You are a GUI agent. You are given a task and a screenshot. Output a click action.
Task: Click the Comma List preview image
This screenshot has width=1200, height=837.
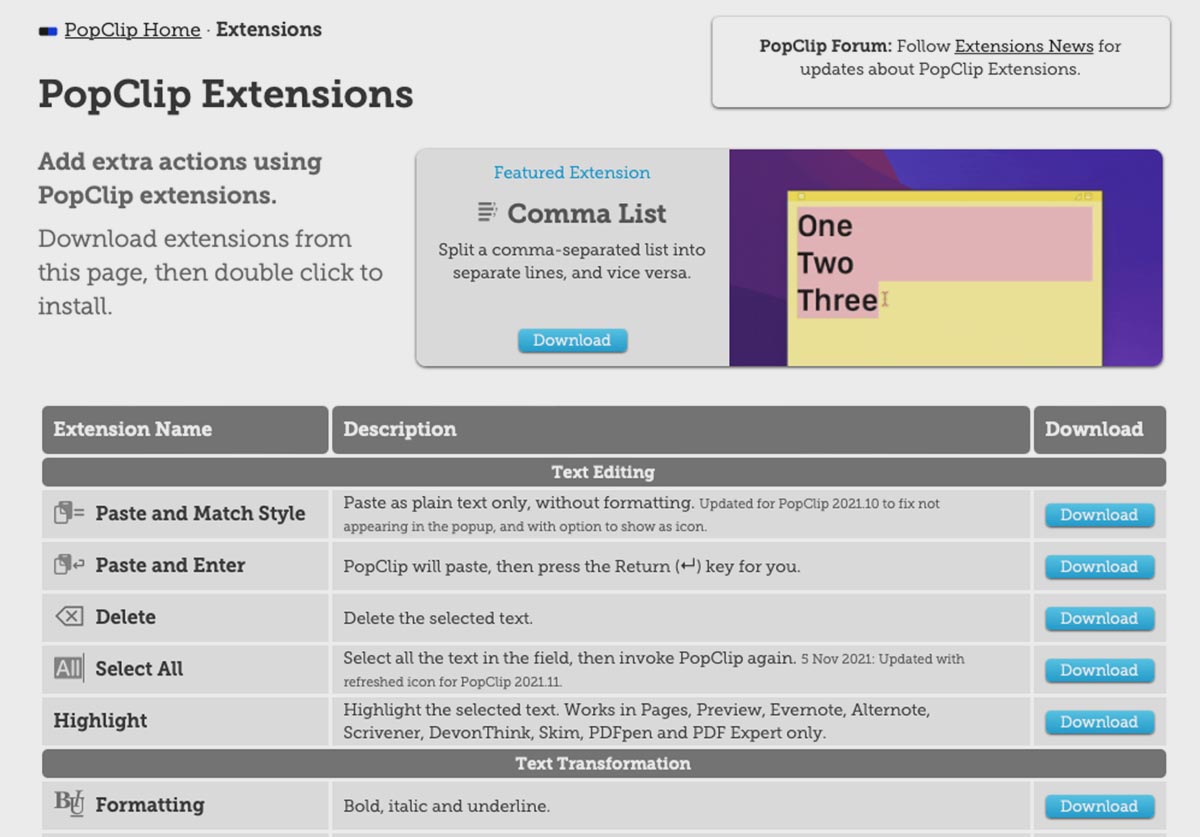pyautogui.click(x=945, y=258)
